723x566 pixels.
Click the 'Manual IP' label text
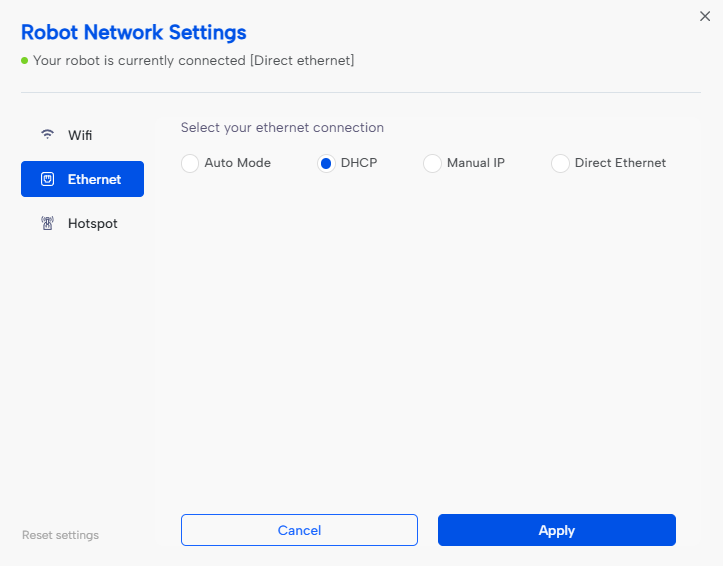pyautogui.click(x=476, y=163)
